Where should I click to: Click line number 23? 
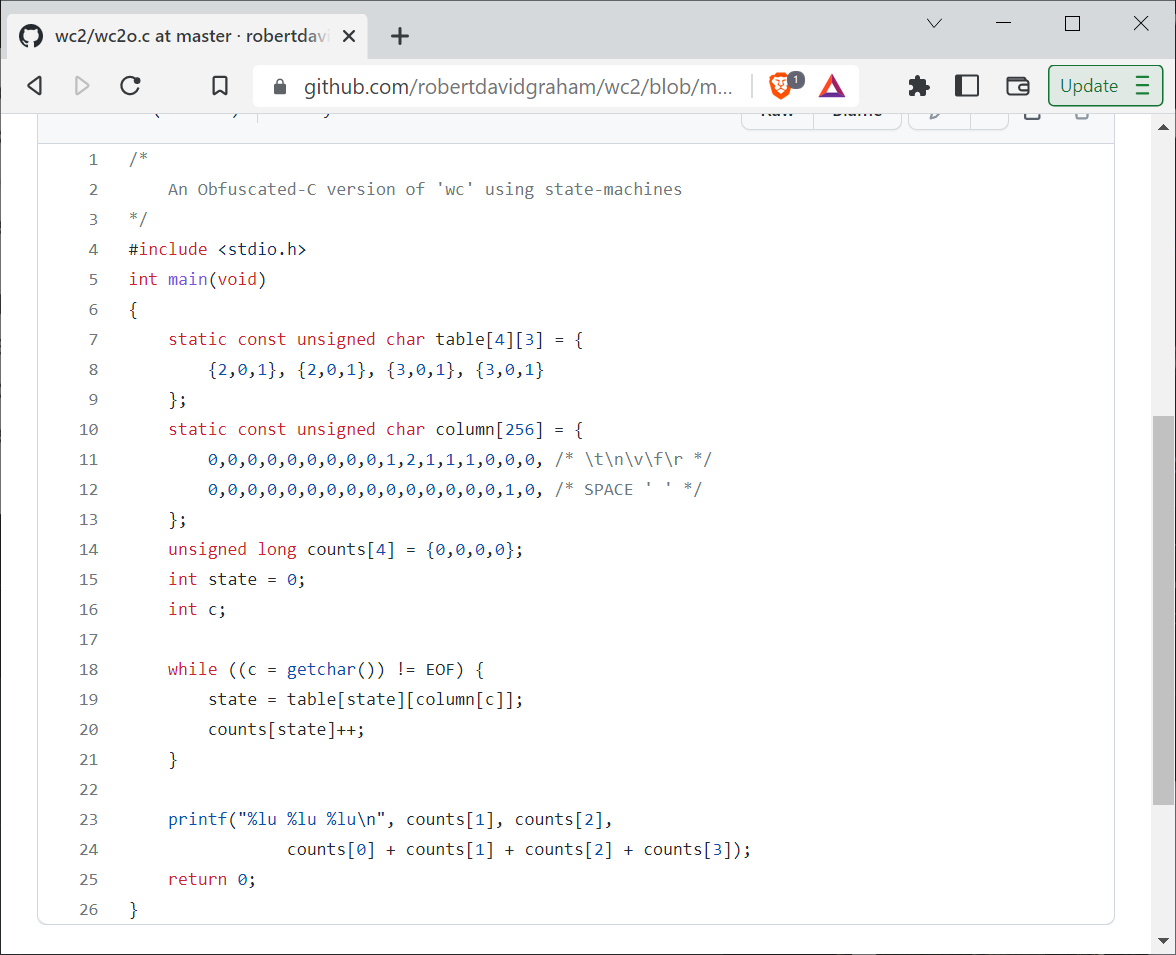point(88,819)
